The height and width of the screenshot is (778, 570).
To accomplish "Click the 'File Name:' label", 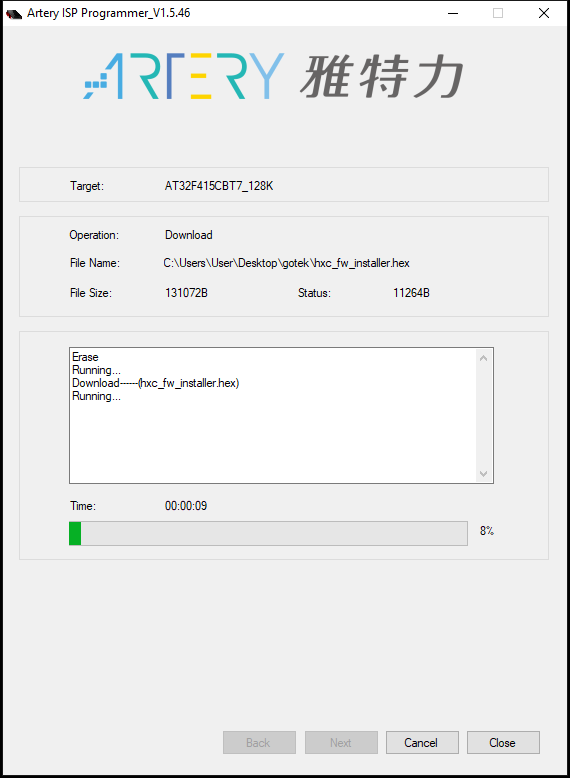I will coord(95,263).
